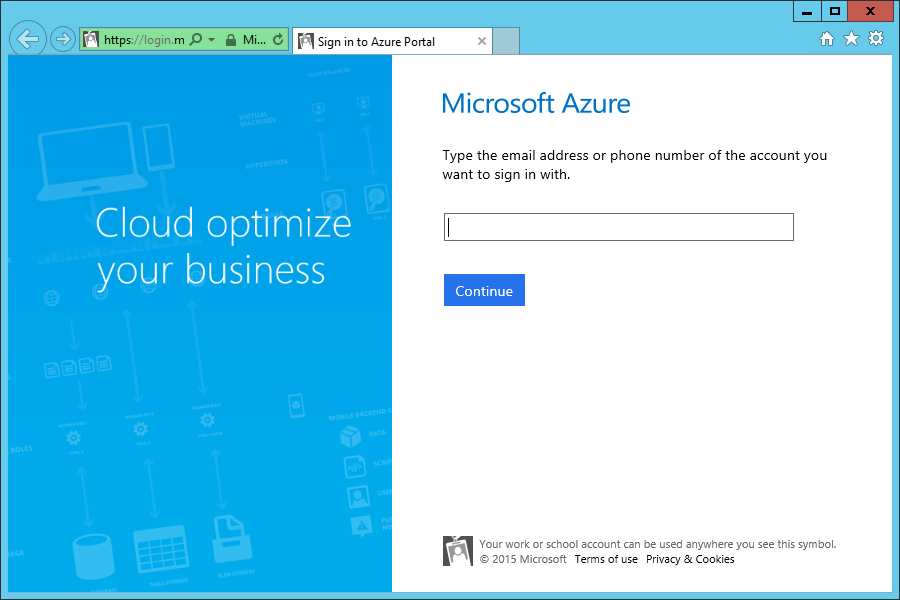The height and width of the screenshot is (600, 900).
Task: Click the site favicon in the address bar
Action: (x=91, y=40)
